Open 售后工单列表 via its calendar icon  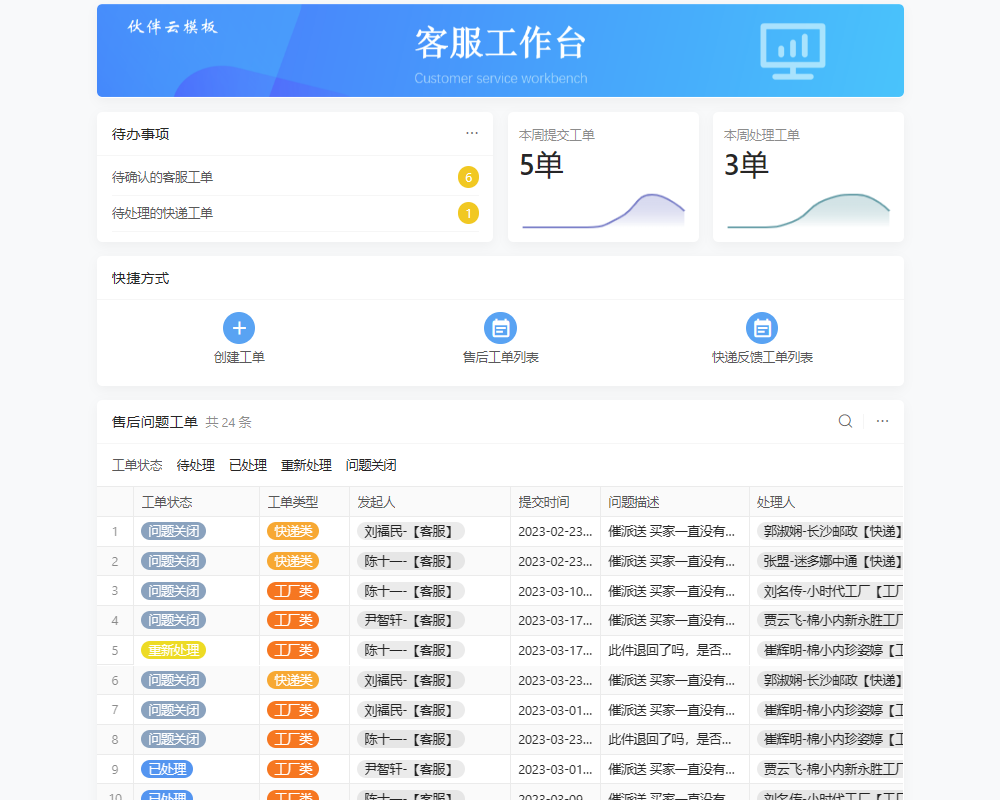500,327
